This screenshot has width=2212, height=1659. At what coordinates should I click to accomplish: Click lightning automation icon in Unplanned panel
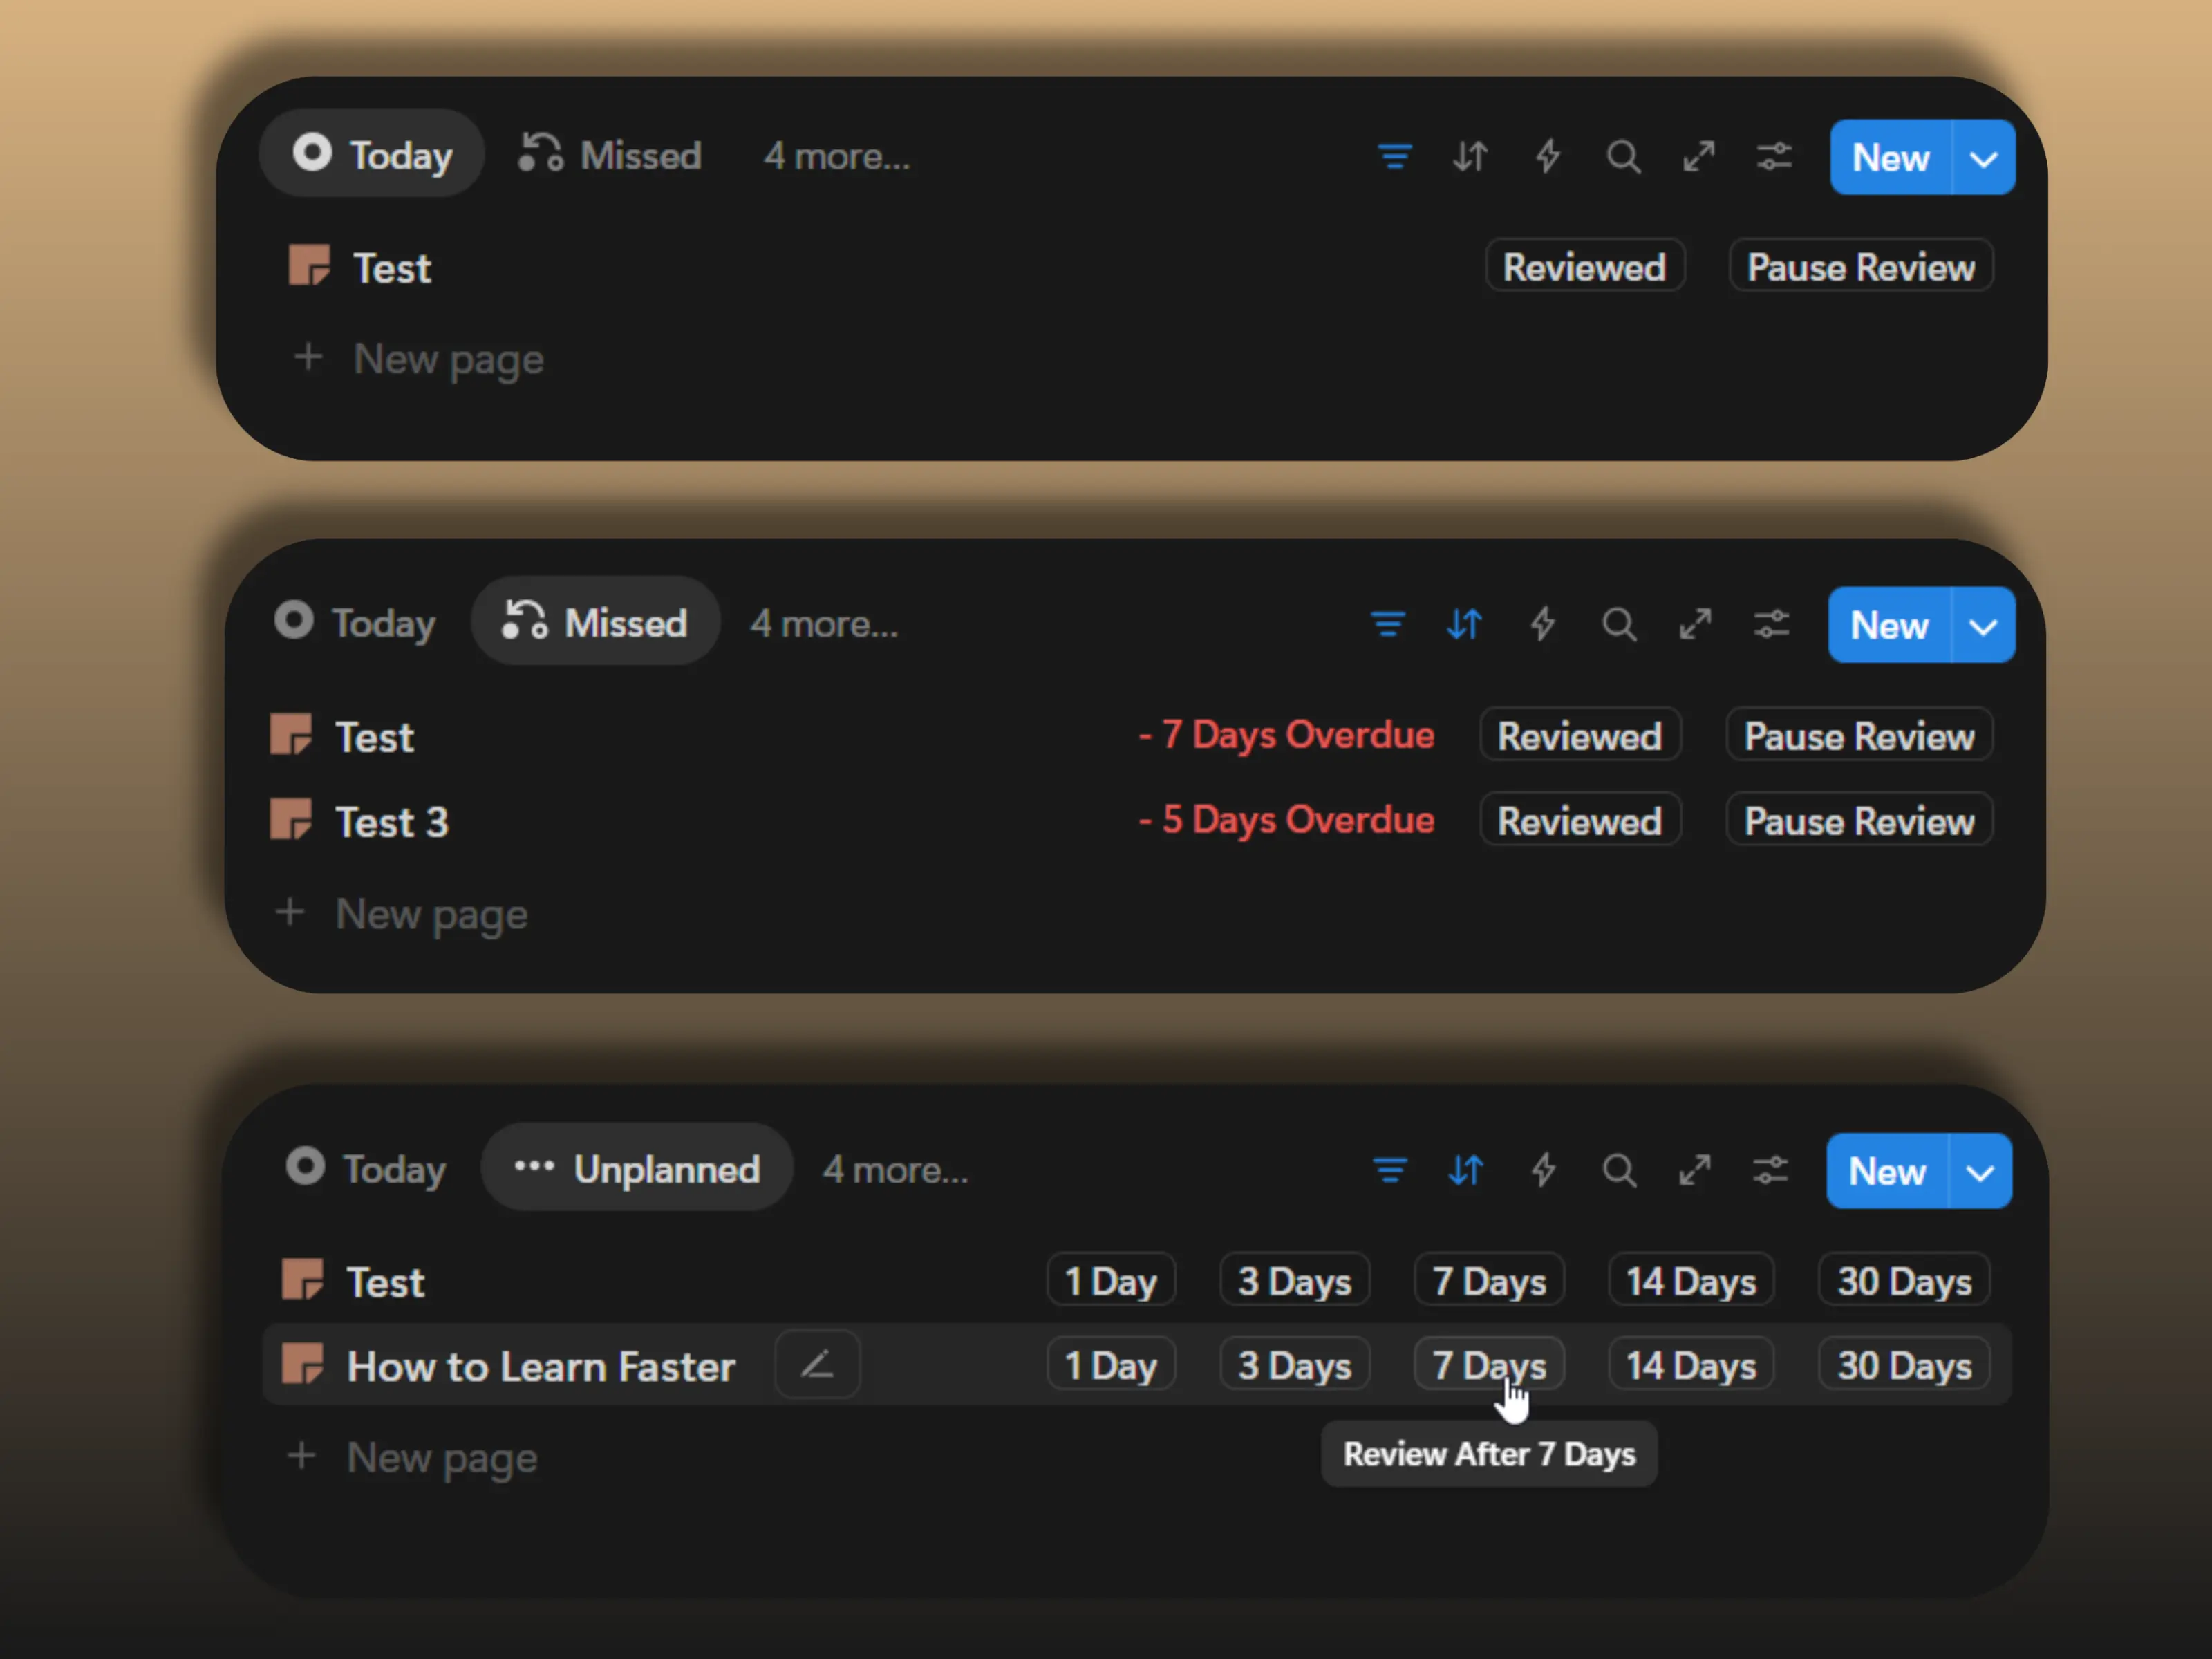click(1543, 1170)
